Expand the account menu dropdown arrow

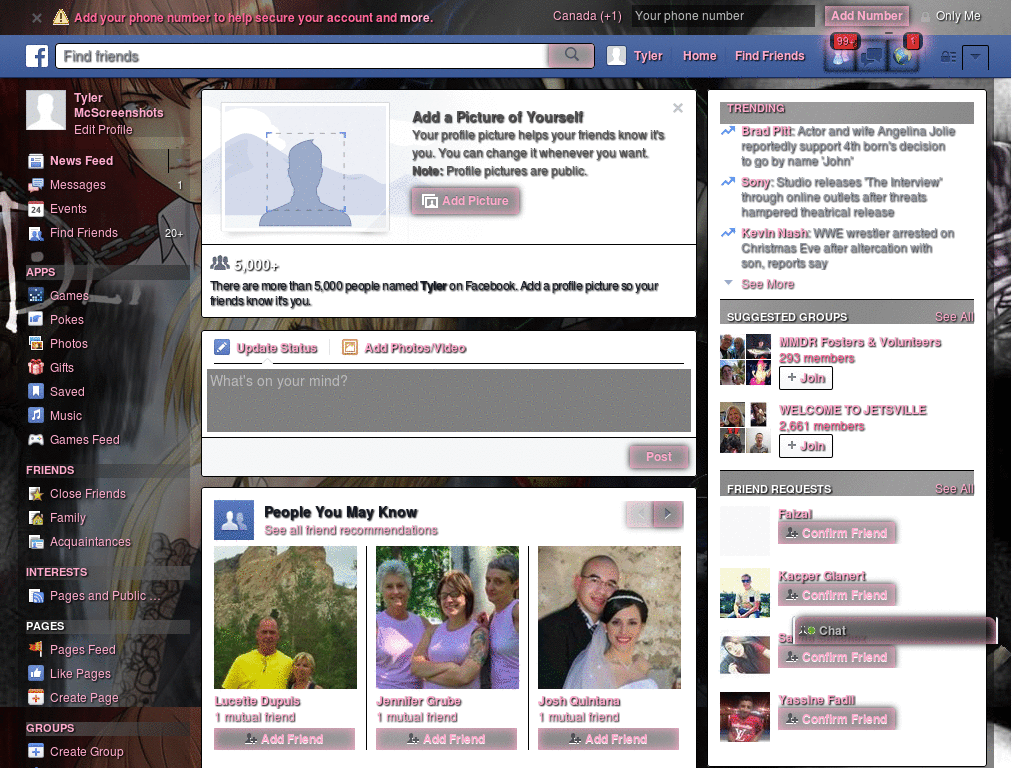(x=975, y=57)
